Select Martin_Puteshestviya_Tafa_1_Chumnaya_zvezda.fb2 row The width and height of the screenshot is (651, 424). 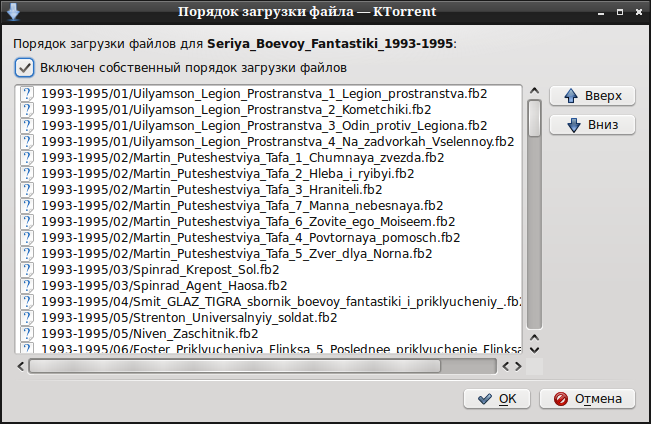click(269, 157)
